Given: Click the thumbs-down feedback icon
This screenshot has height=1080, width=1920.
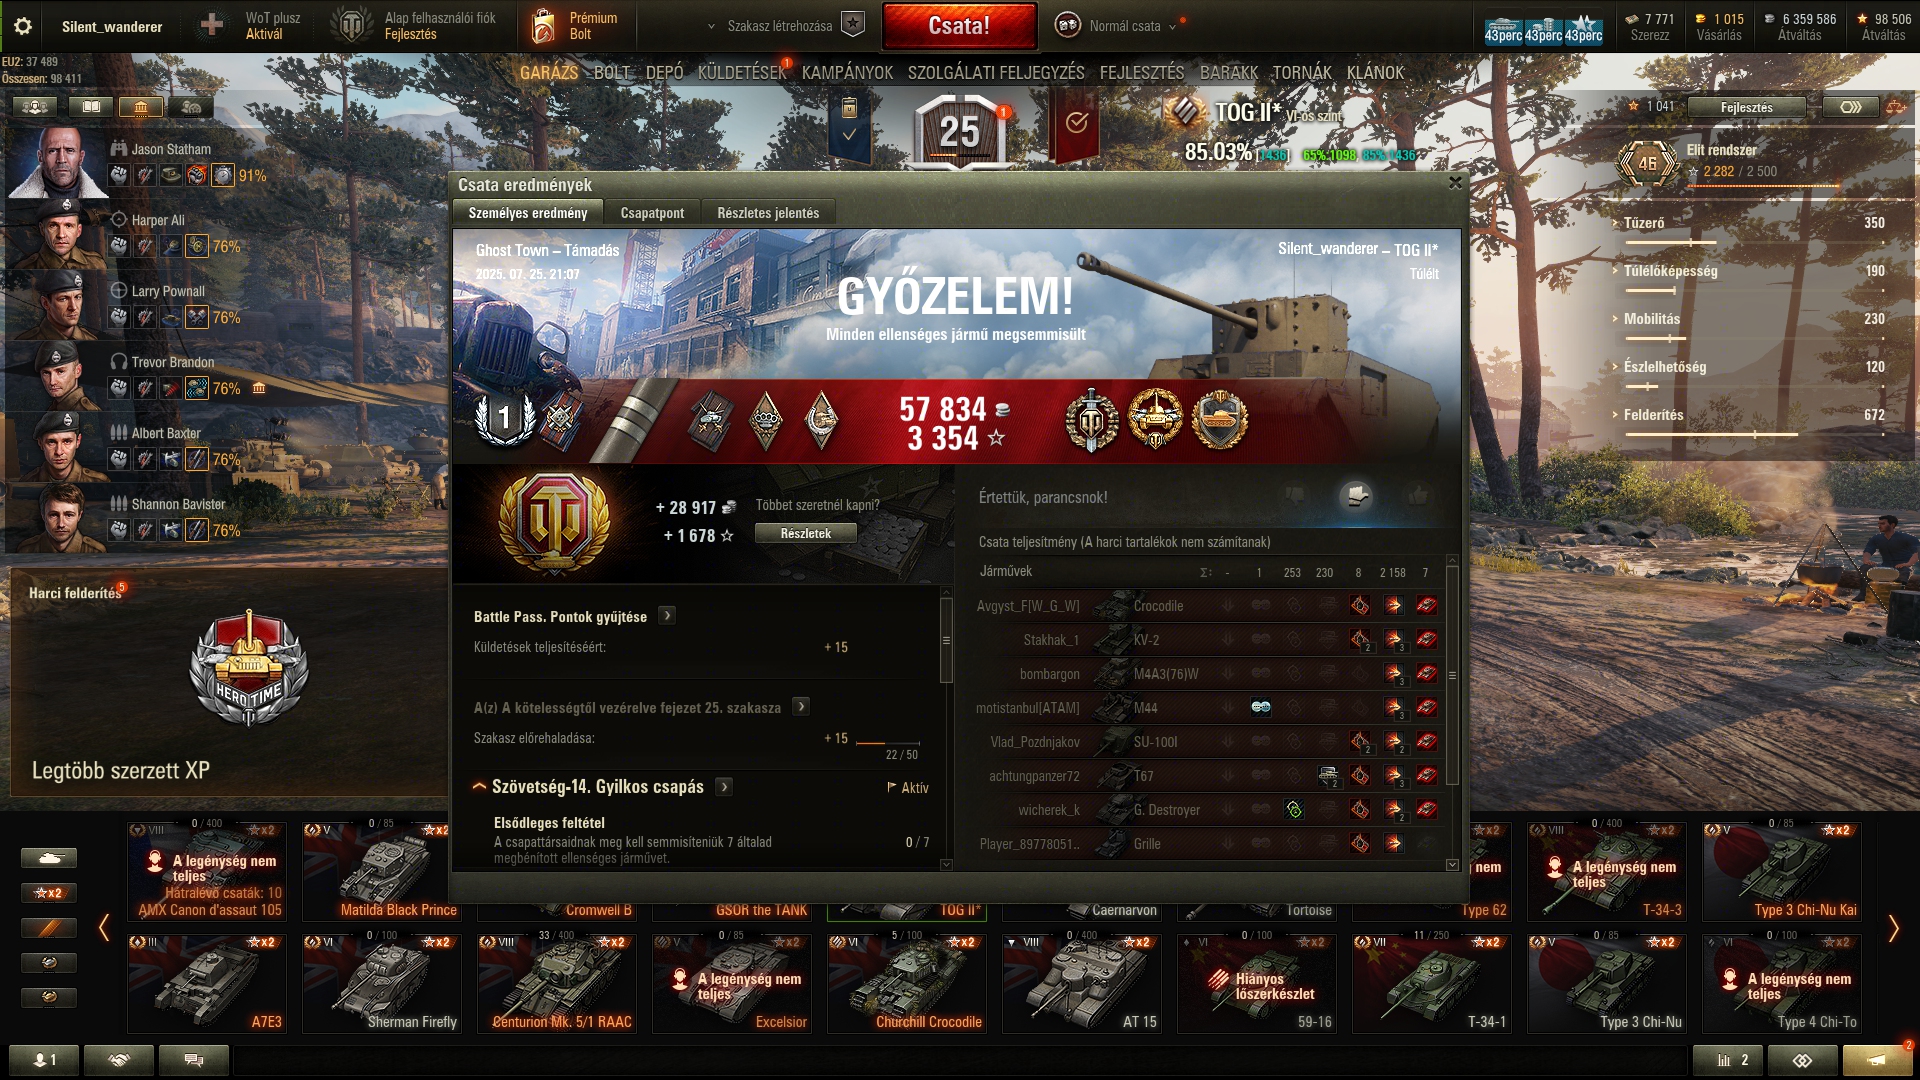Looking at the screenshot, I should [x=1296, y=496].
